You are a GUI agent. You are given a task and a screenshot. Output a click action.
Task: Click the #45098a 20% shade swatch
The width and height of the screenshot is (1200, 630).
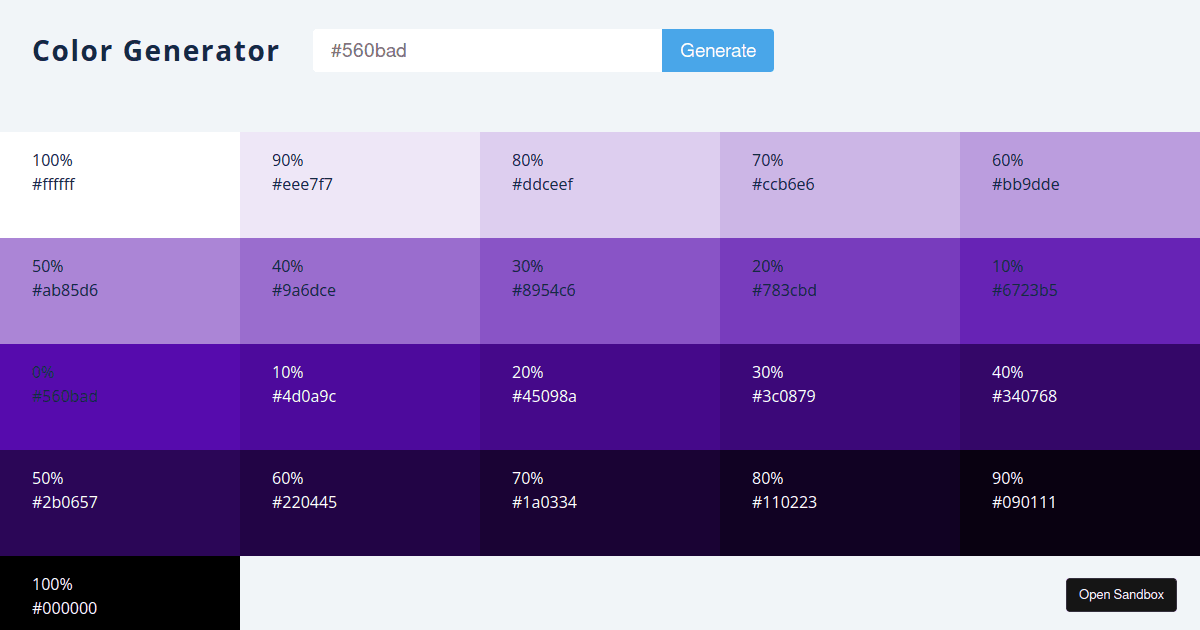click(600, 396)
